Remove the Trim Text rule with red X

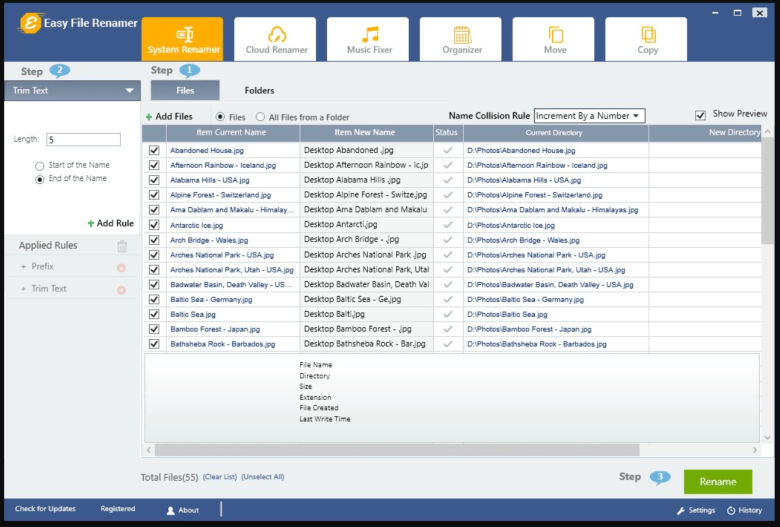(x=121, y=290)
